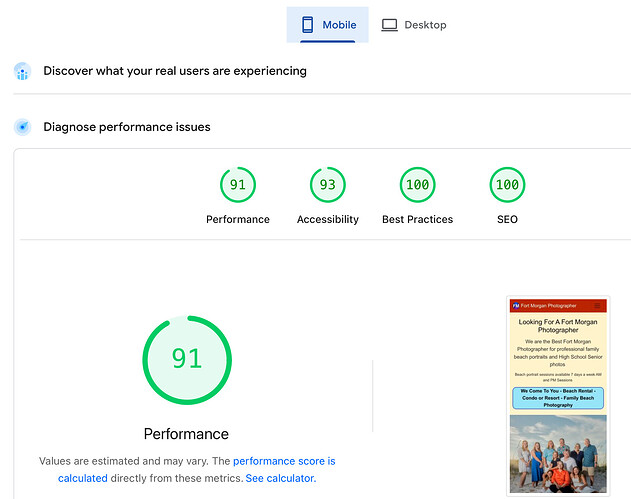Open the Performance category label
Viewport: 631px width, 499px height.
pyautogui.click(x=238, y=219)
